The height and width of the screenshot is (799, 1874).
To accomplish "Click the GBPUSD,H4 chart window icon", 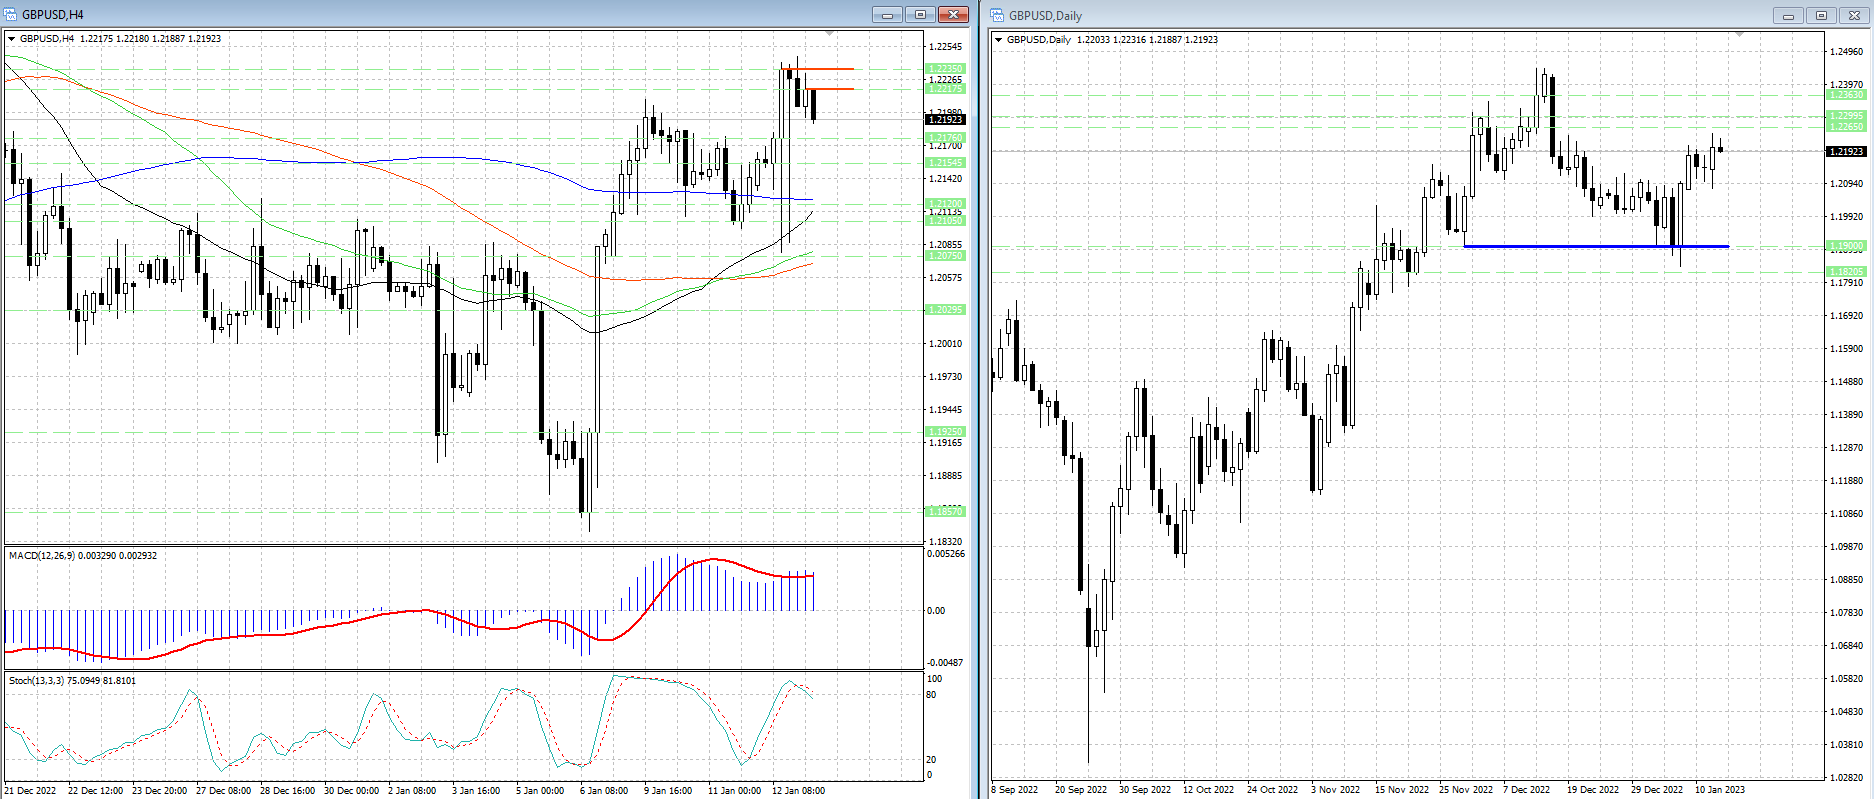I will tap(11, 14).
